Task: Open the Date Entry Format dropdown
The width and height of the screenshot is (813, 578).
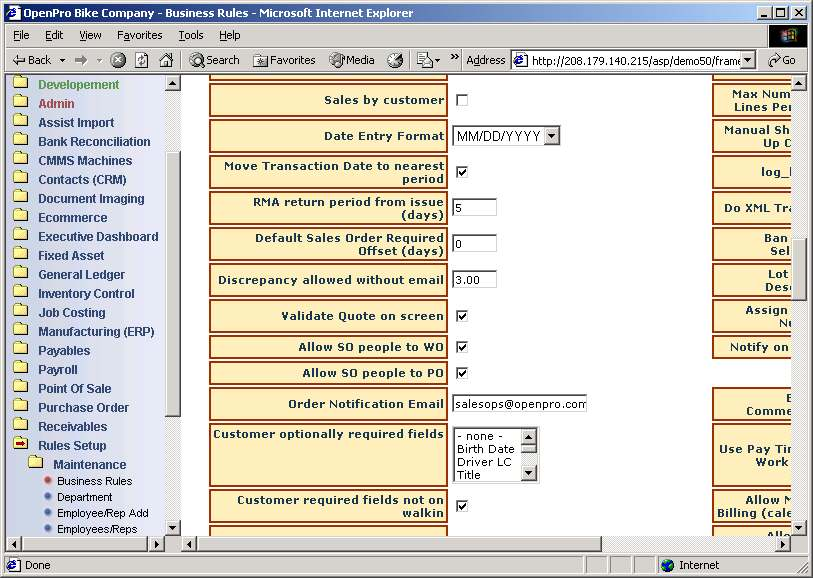Action: pyautogui.click(x=552, y=136)
